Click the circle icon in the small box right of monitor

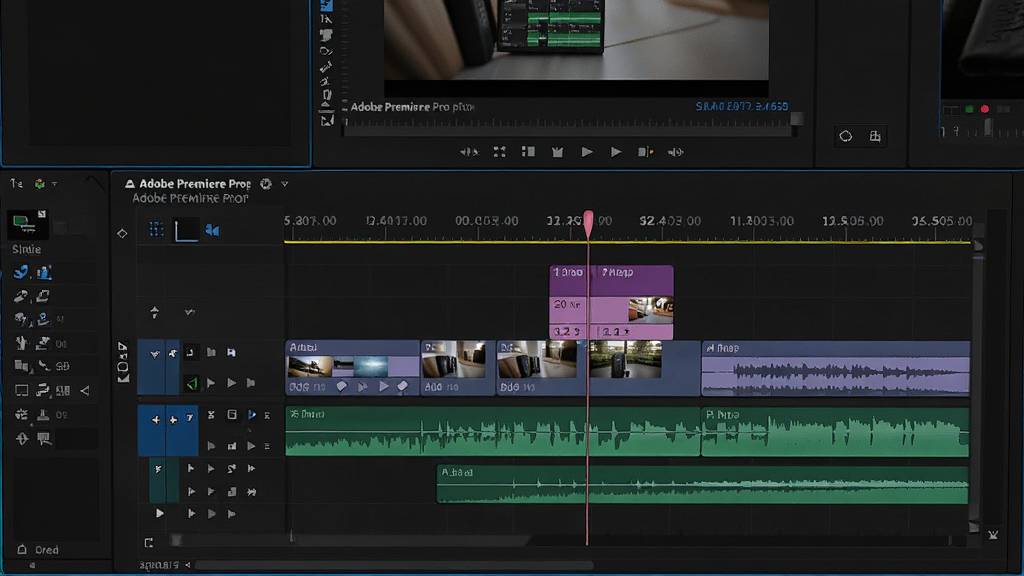[846, 136]
